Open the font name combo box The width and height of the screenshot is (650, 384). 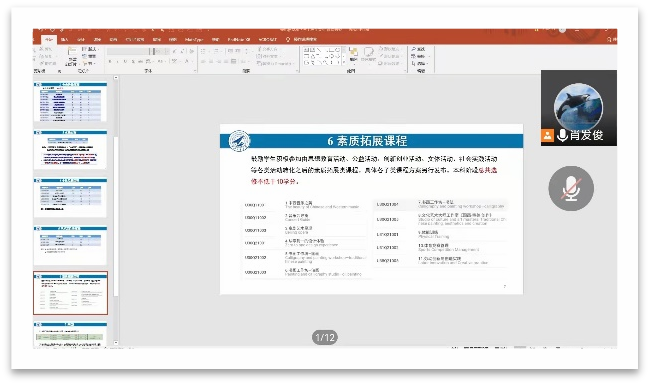[x=128, y=51]
